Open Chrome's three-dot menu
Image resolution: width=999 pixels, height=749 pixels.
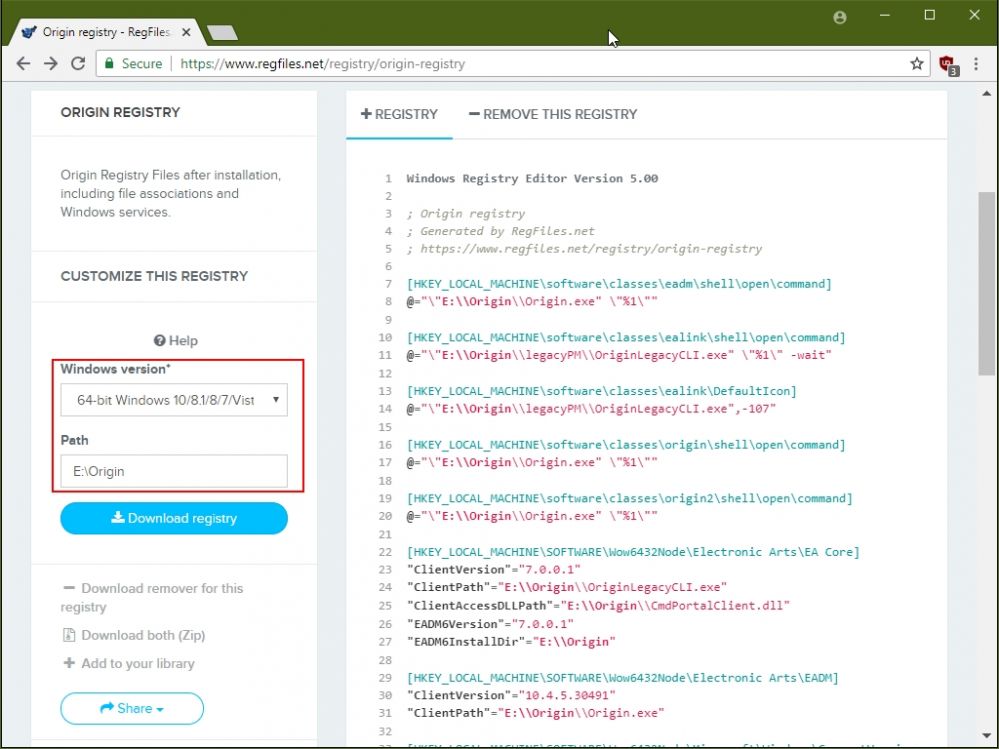(977, 63)
